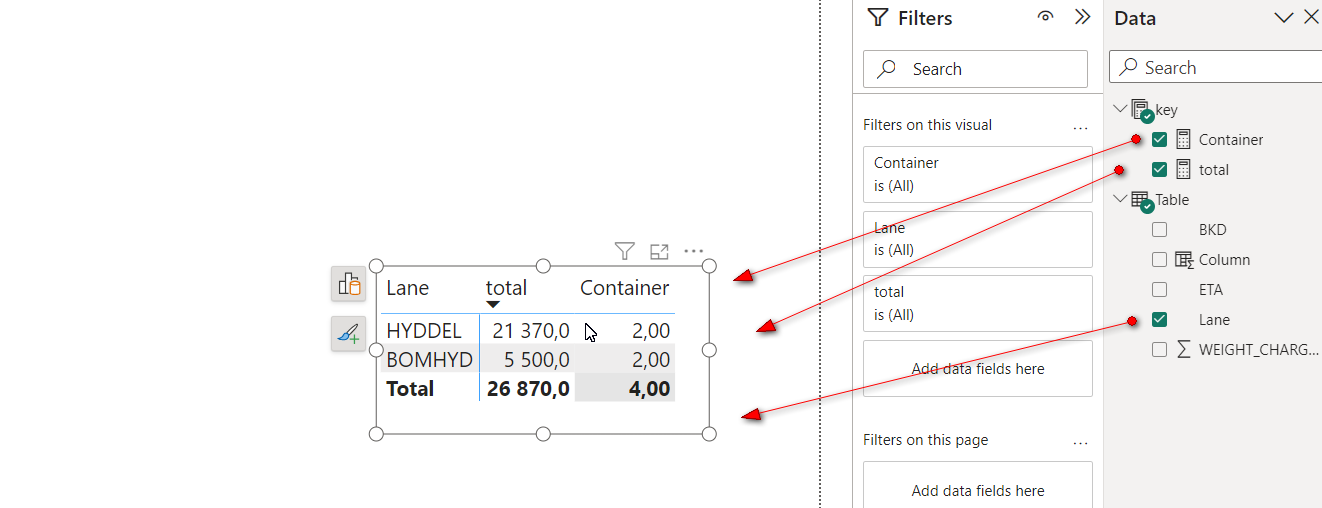Open format visual paintbrush icon

(x=348, y=333)
